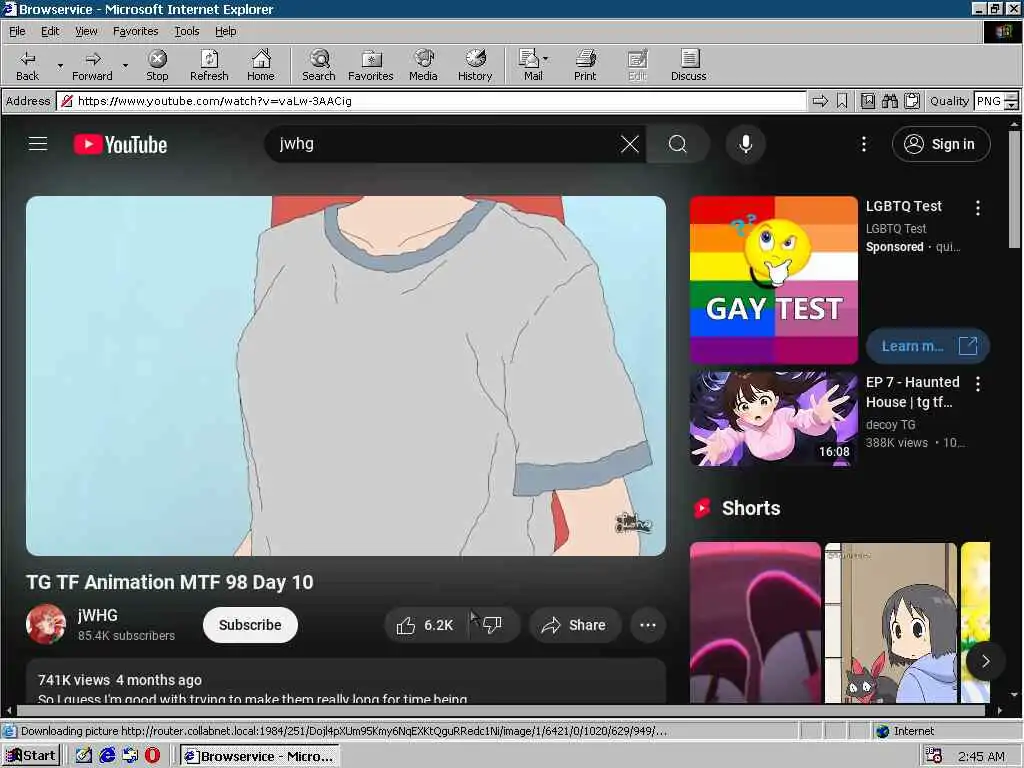Screen dimensions: 1024x768
Task: Click the Forward toolbar button
Action: 92,65
